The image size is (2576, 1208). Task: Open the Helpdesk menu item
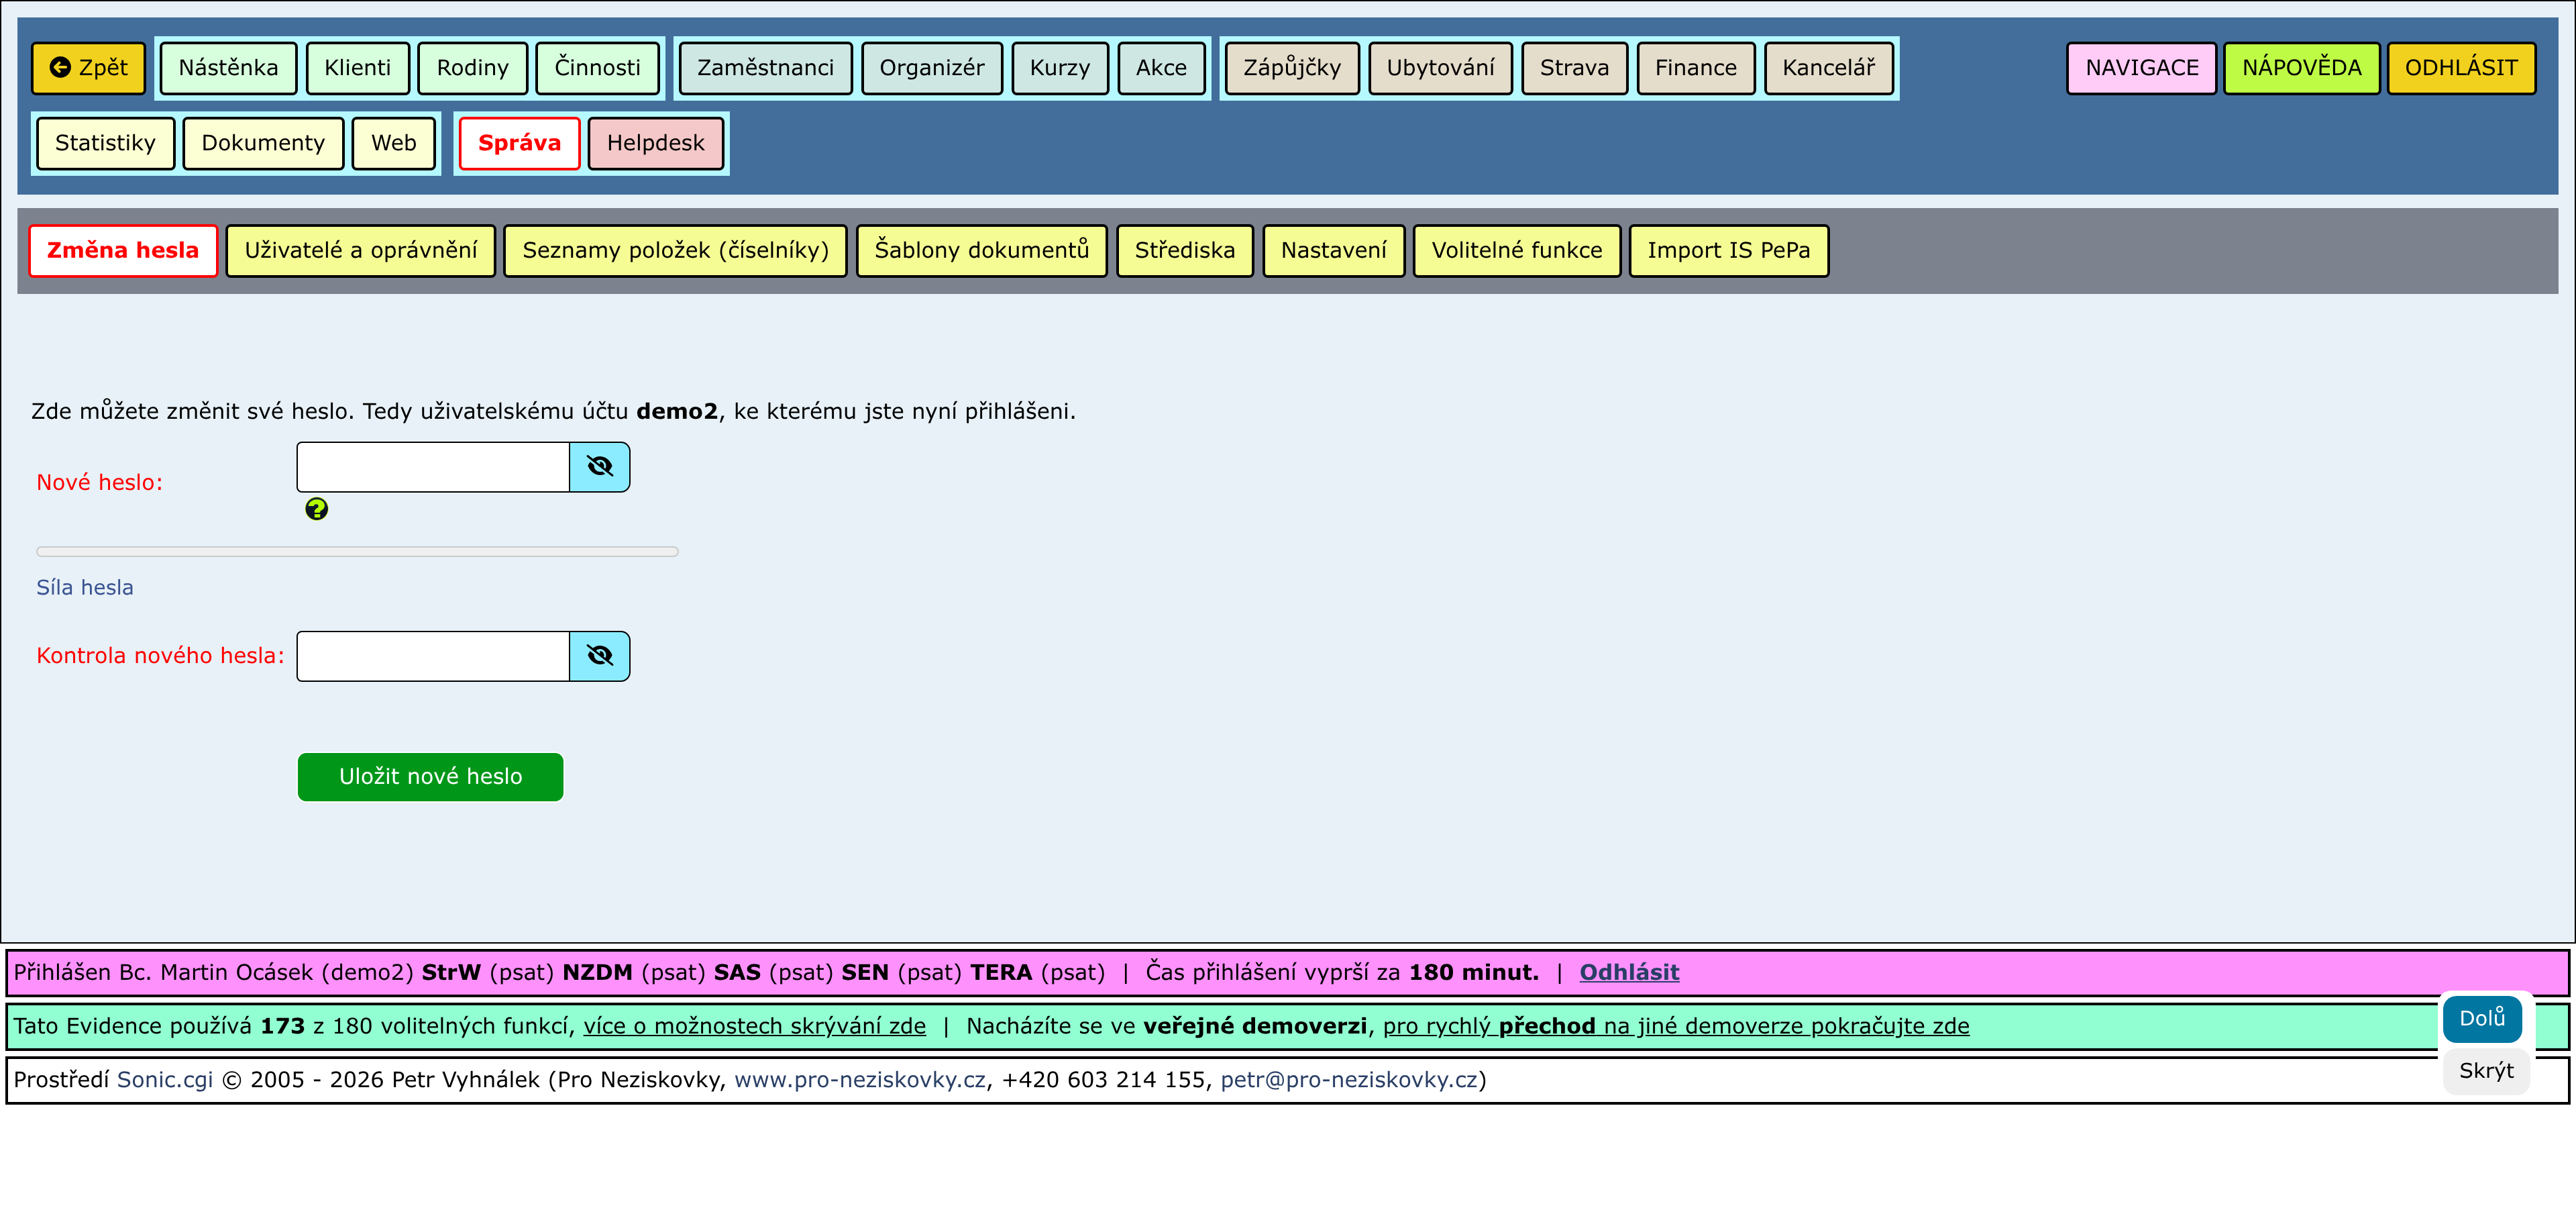pyautogui.click(x=655, y=143)
